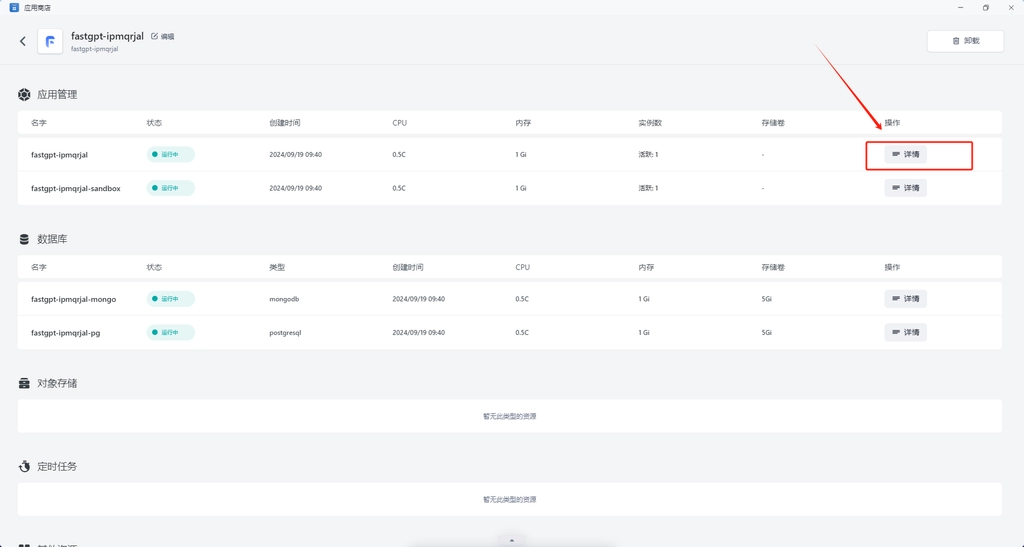Viewport: 1024px width, 547px height.
Task: Open 详情 for fastgpt-ipmqrjal-sandbox row
Action: [x=906, y=188]
